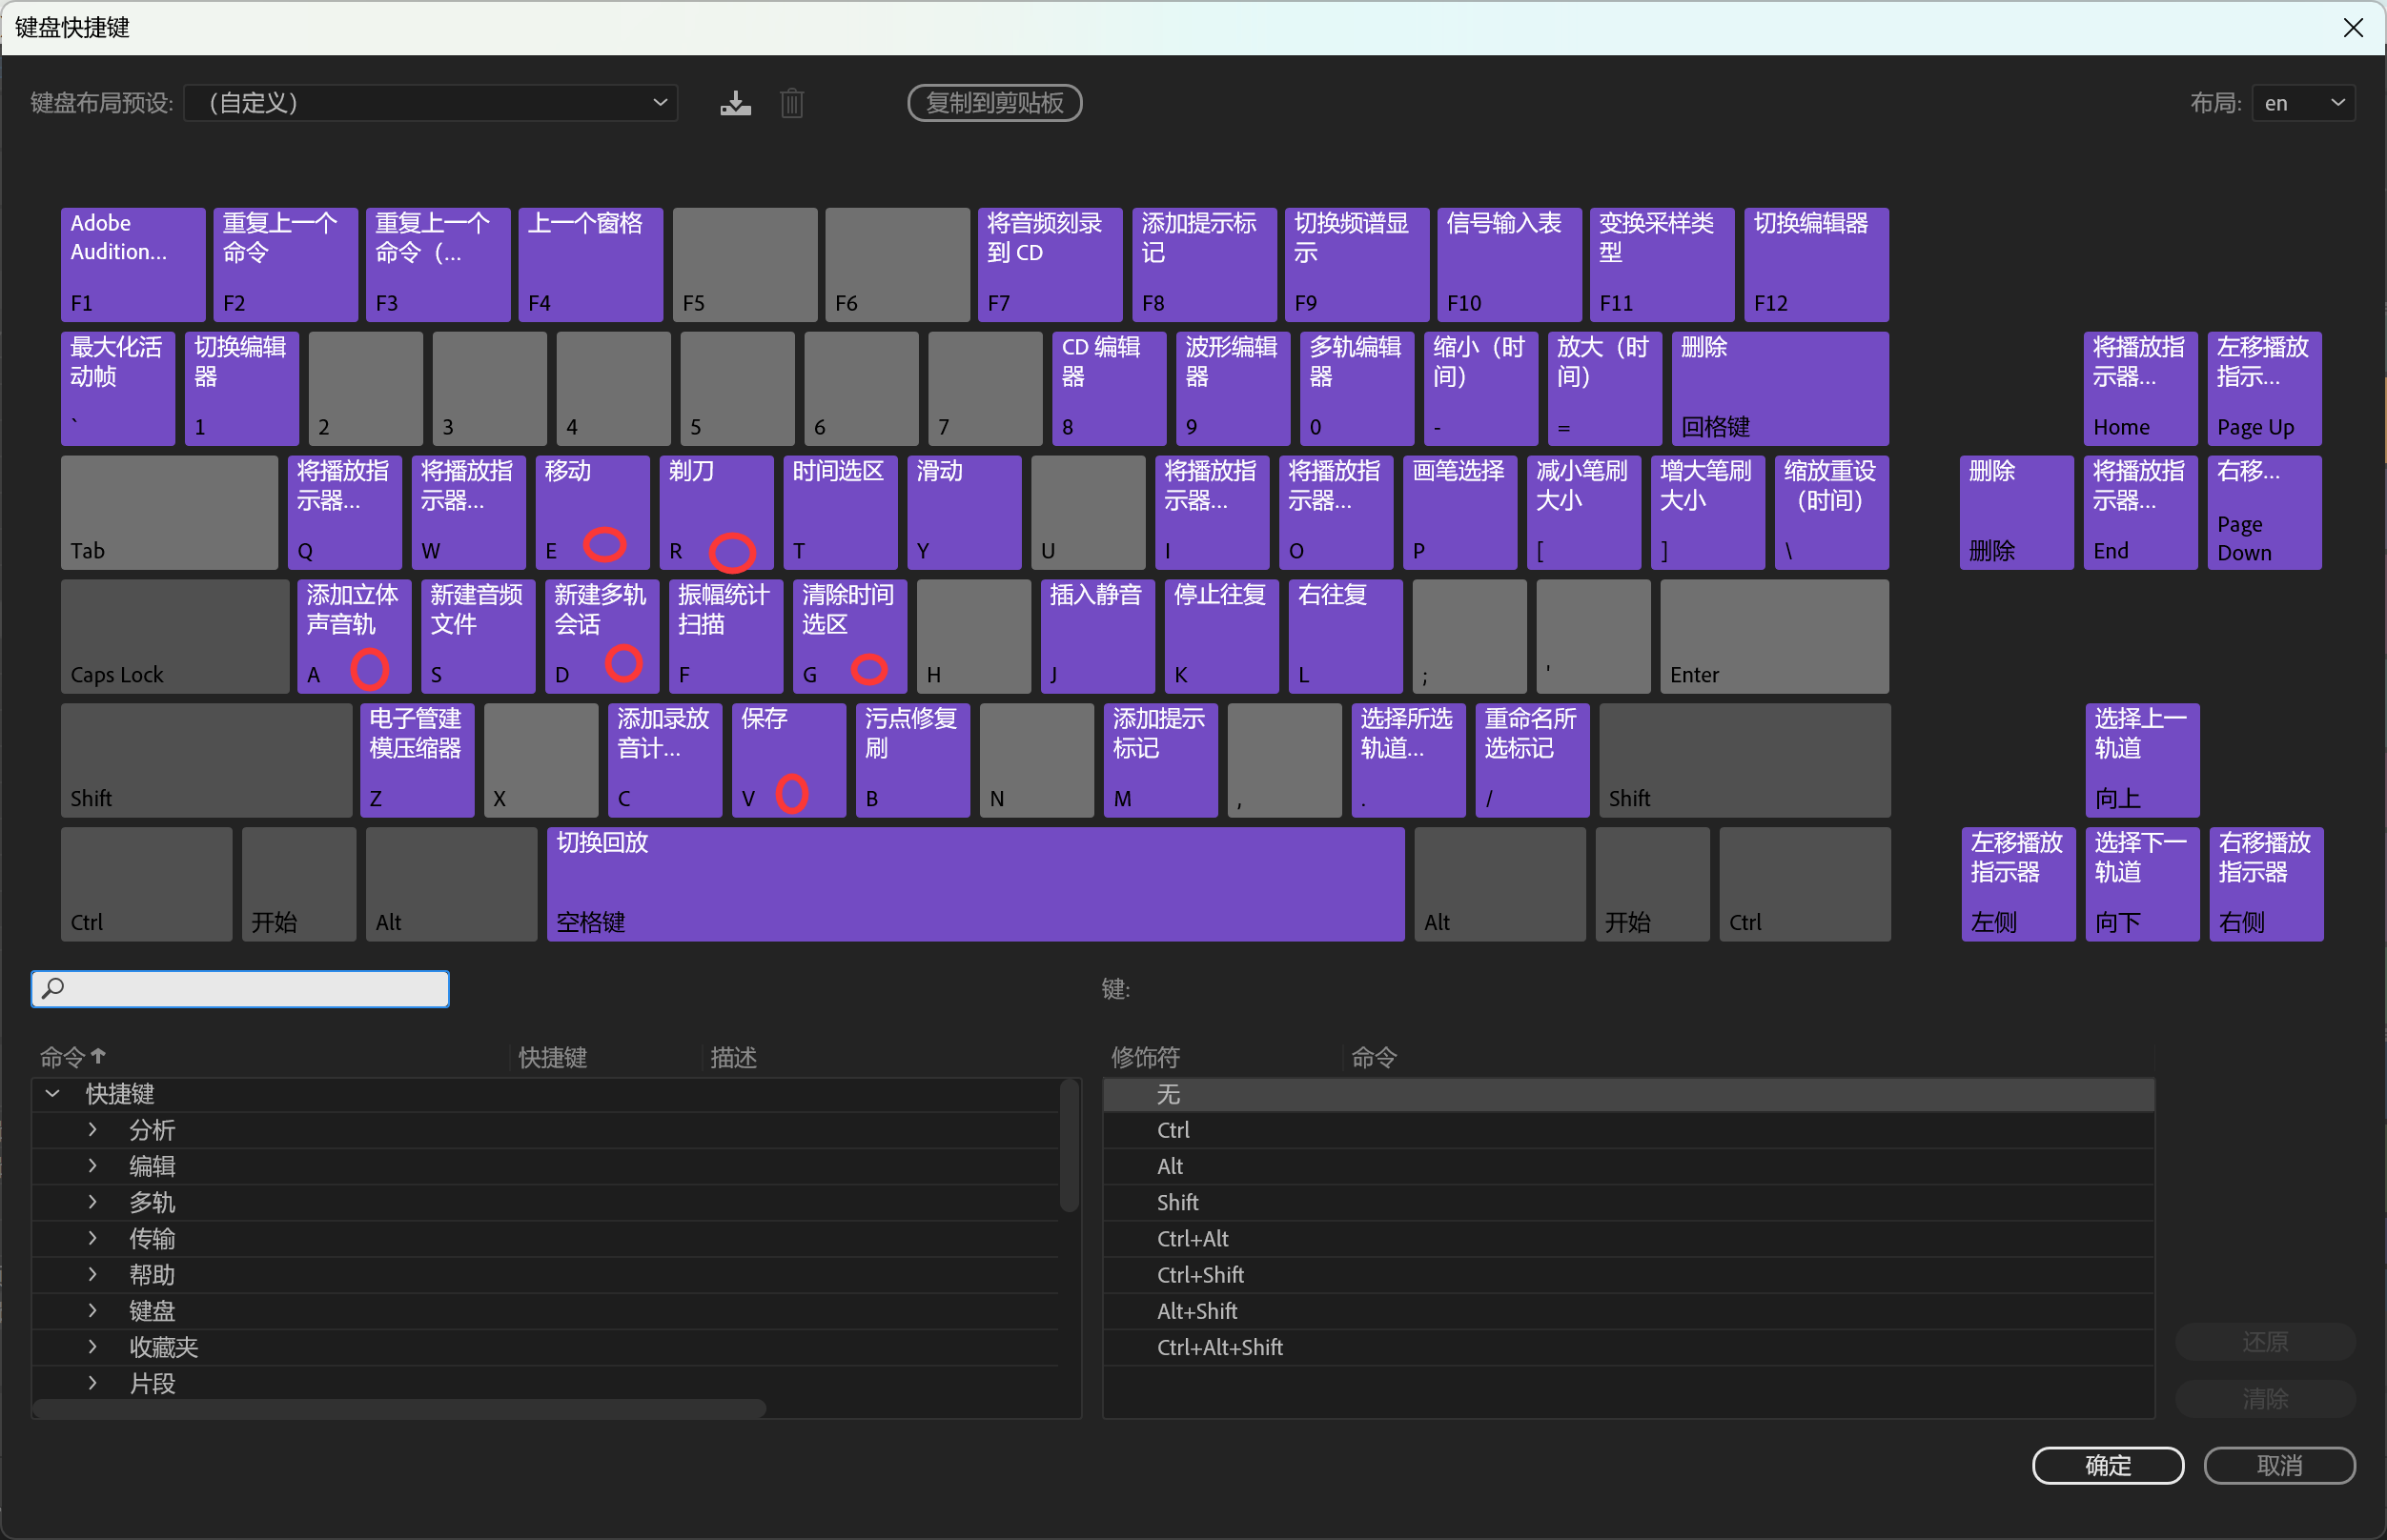Click the F 振幅统计扫描 key
Viewport: 2387px width, 1540px height.
pos(726,636)
